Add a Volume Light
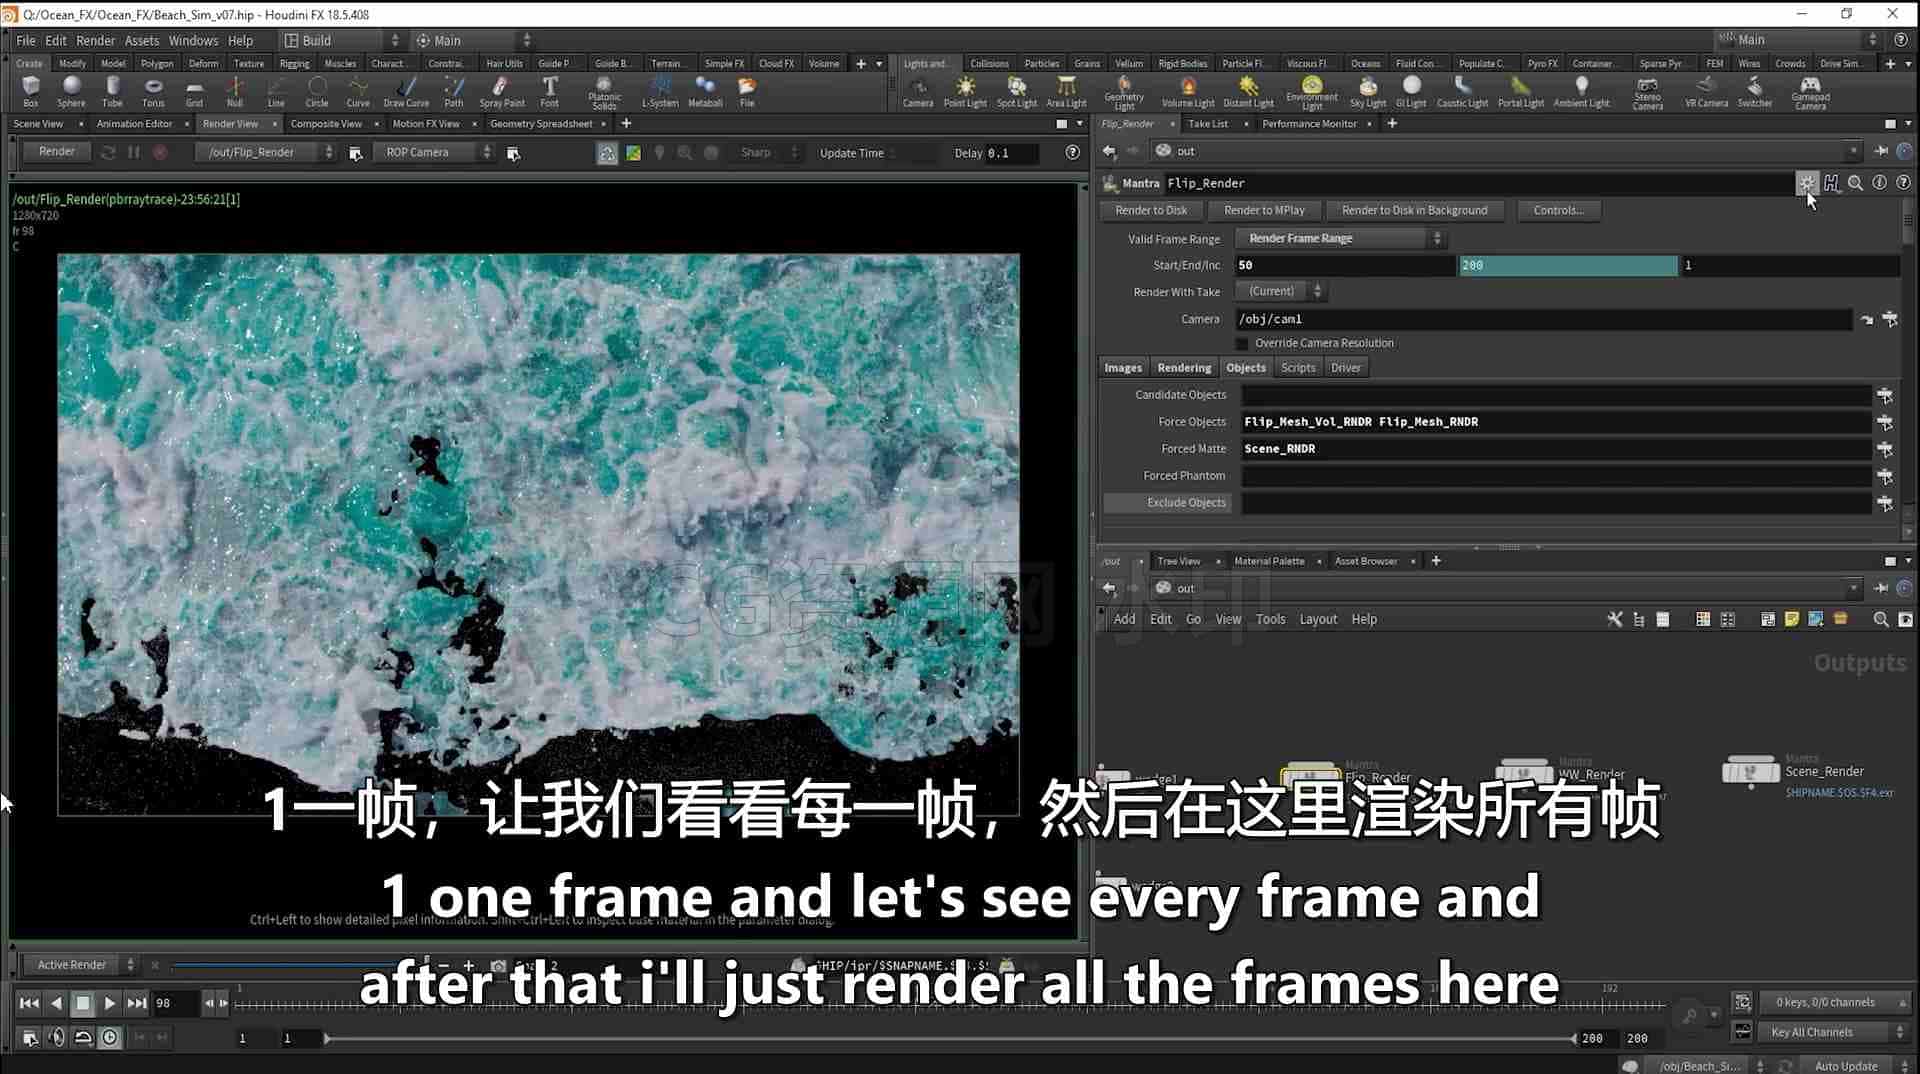 point(1188,91)
